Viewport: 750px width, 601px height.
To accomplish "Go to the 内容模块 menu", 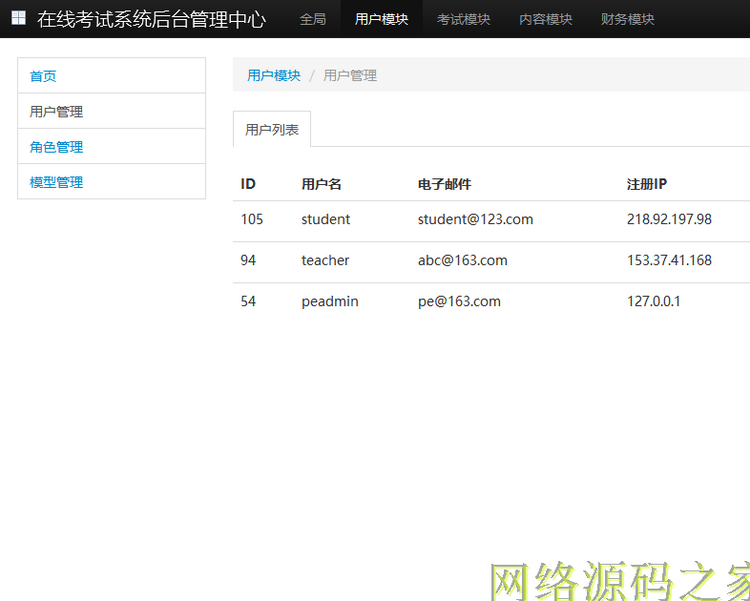I will pyautogui.click(x=546, y=19).
